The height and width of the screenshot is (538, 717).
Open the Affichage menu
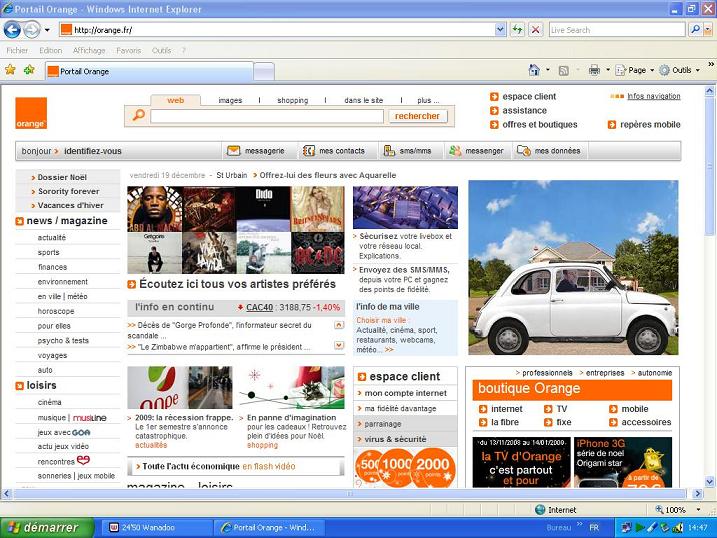(89, 50)
